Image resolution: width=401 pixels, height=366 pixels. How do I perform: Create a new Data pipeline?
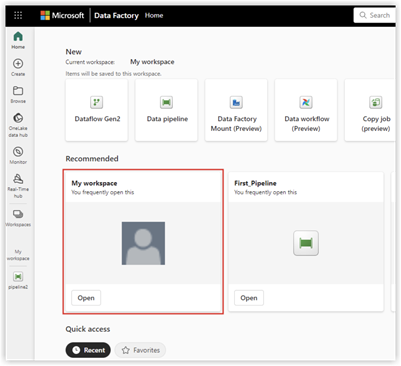[166, 110]
